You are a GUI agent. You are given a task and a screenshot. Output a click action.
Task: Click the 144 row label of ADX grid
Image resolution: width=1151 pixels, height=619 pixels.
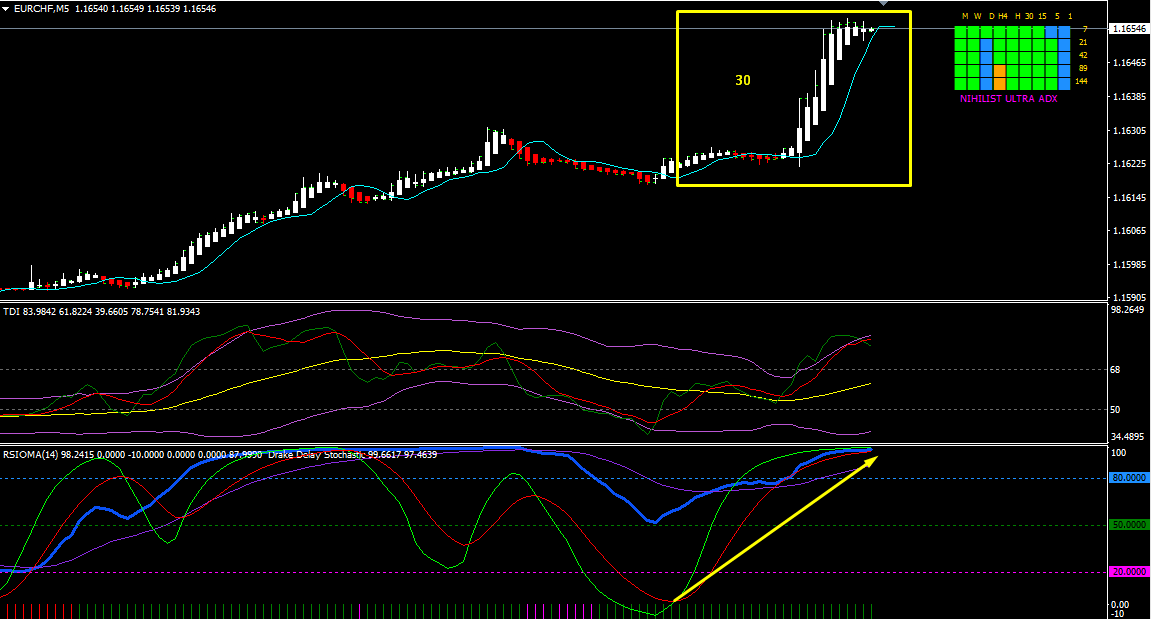coord(1081,82)
